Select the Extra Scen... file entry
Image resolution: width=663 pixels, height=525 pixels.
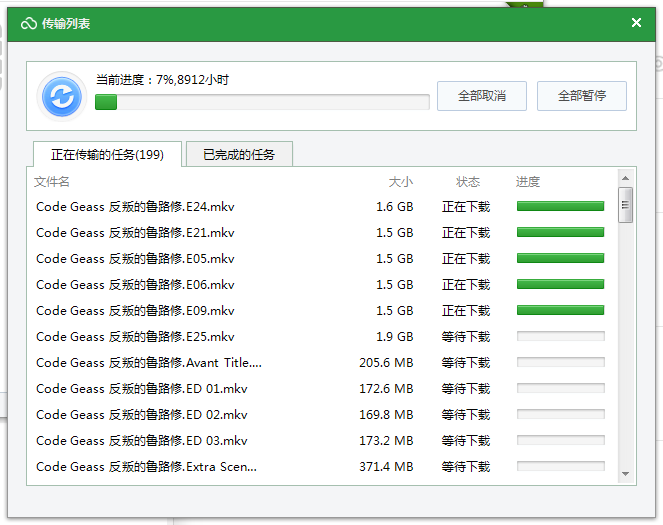(146, 467)
